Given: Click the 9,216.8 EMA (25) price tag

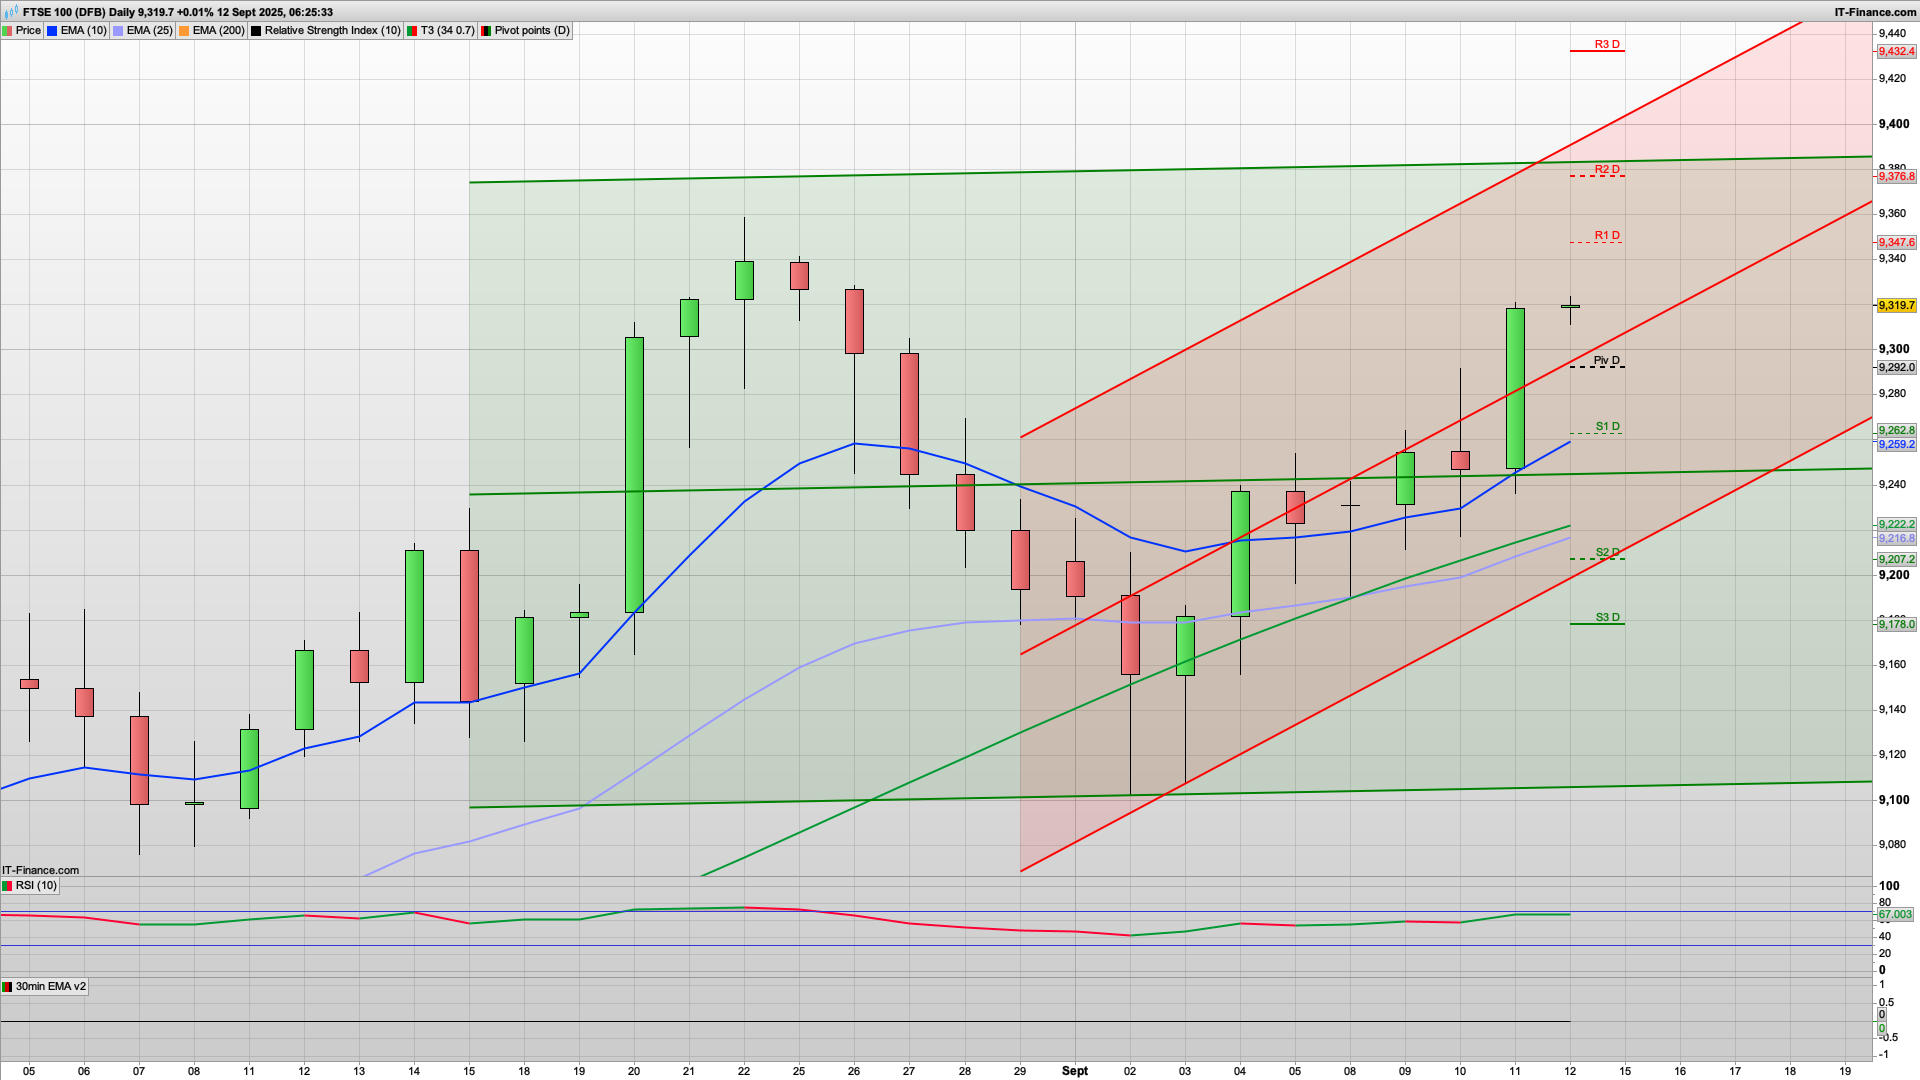Looking at the screenshot, I should [x=1896, y=538].
